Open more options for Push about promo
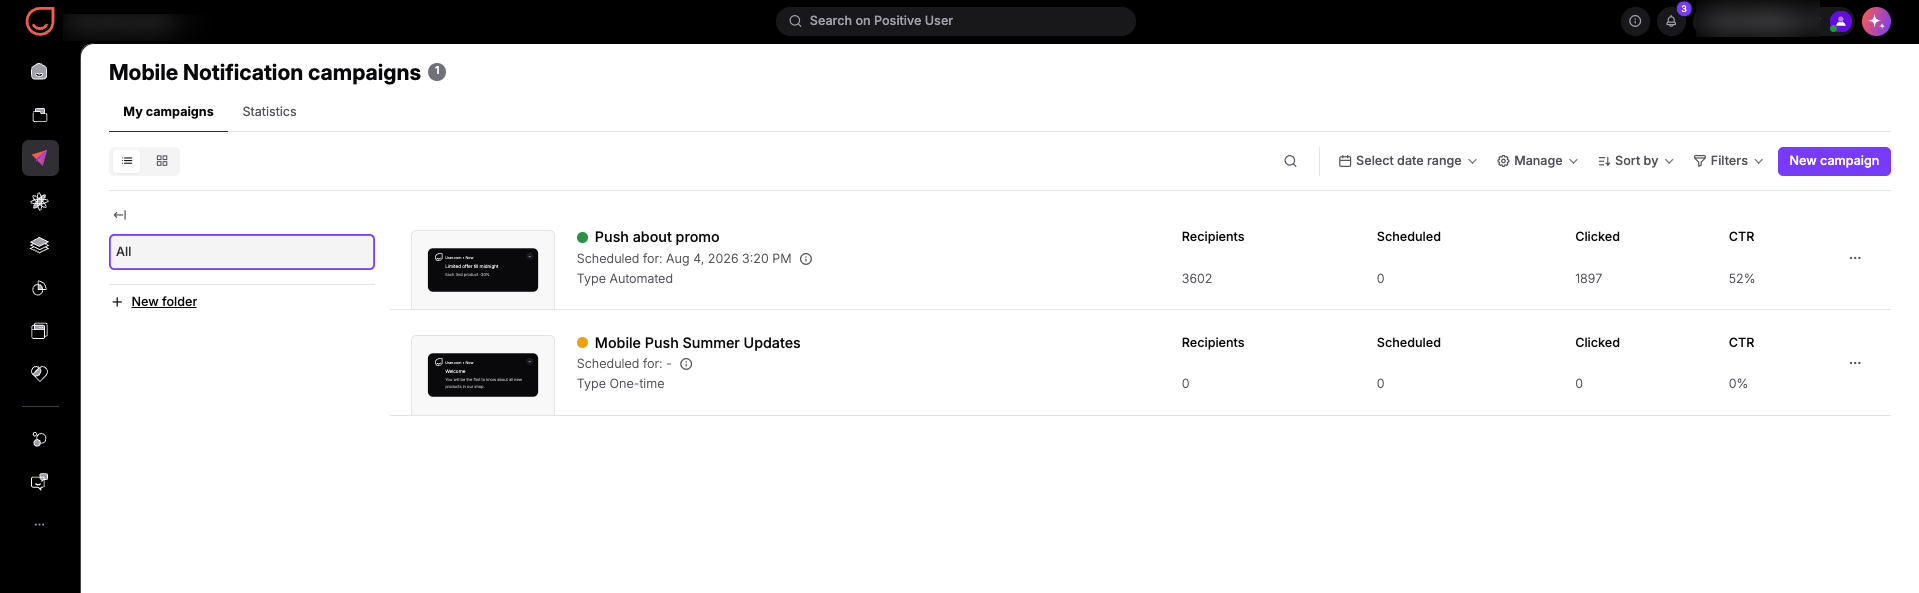 [x=1855, y=258]
